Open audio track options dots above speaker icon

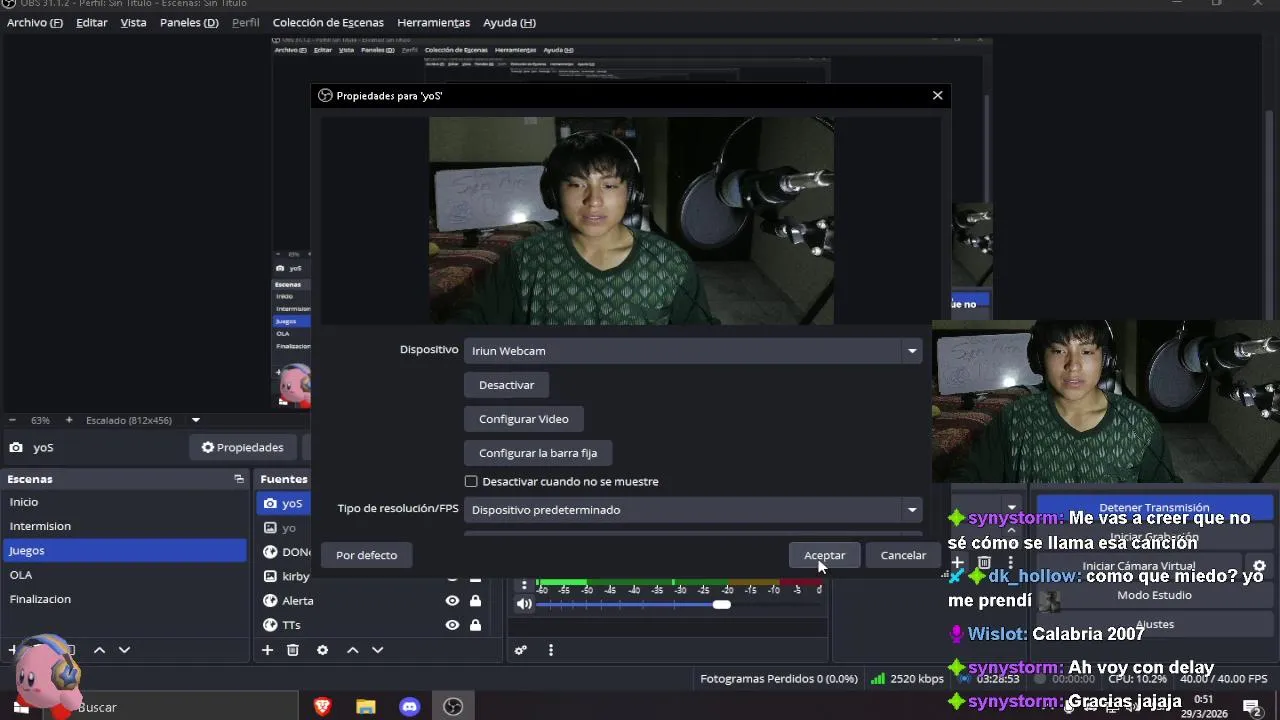[524, 586]
